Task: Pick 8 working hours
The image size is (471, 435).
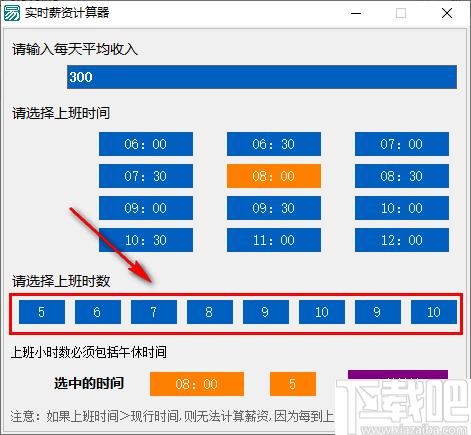Action: tap(210, 312)
